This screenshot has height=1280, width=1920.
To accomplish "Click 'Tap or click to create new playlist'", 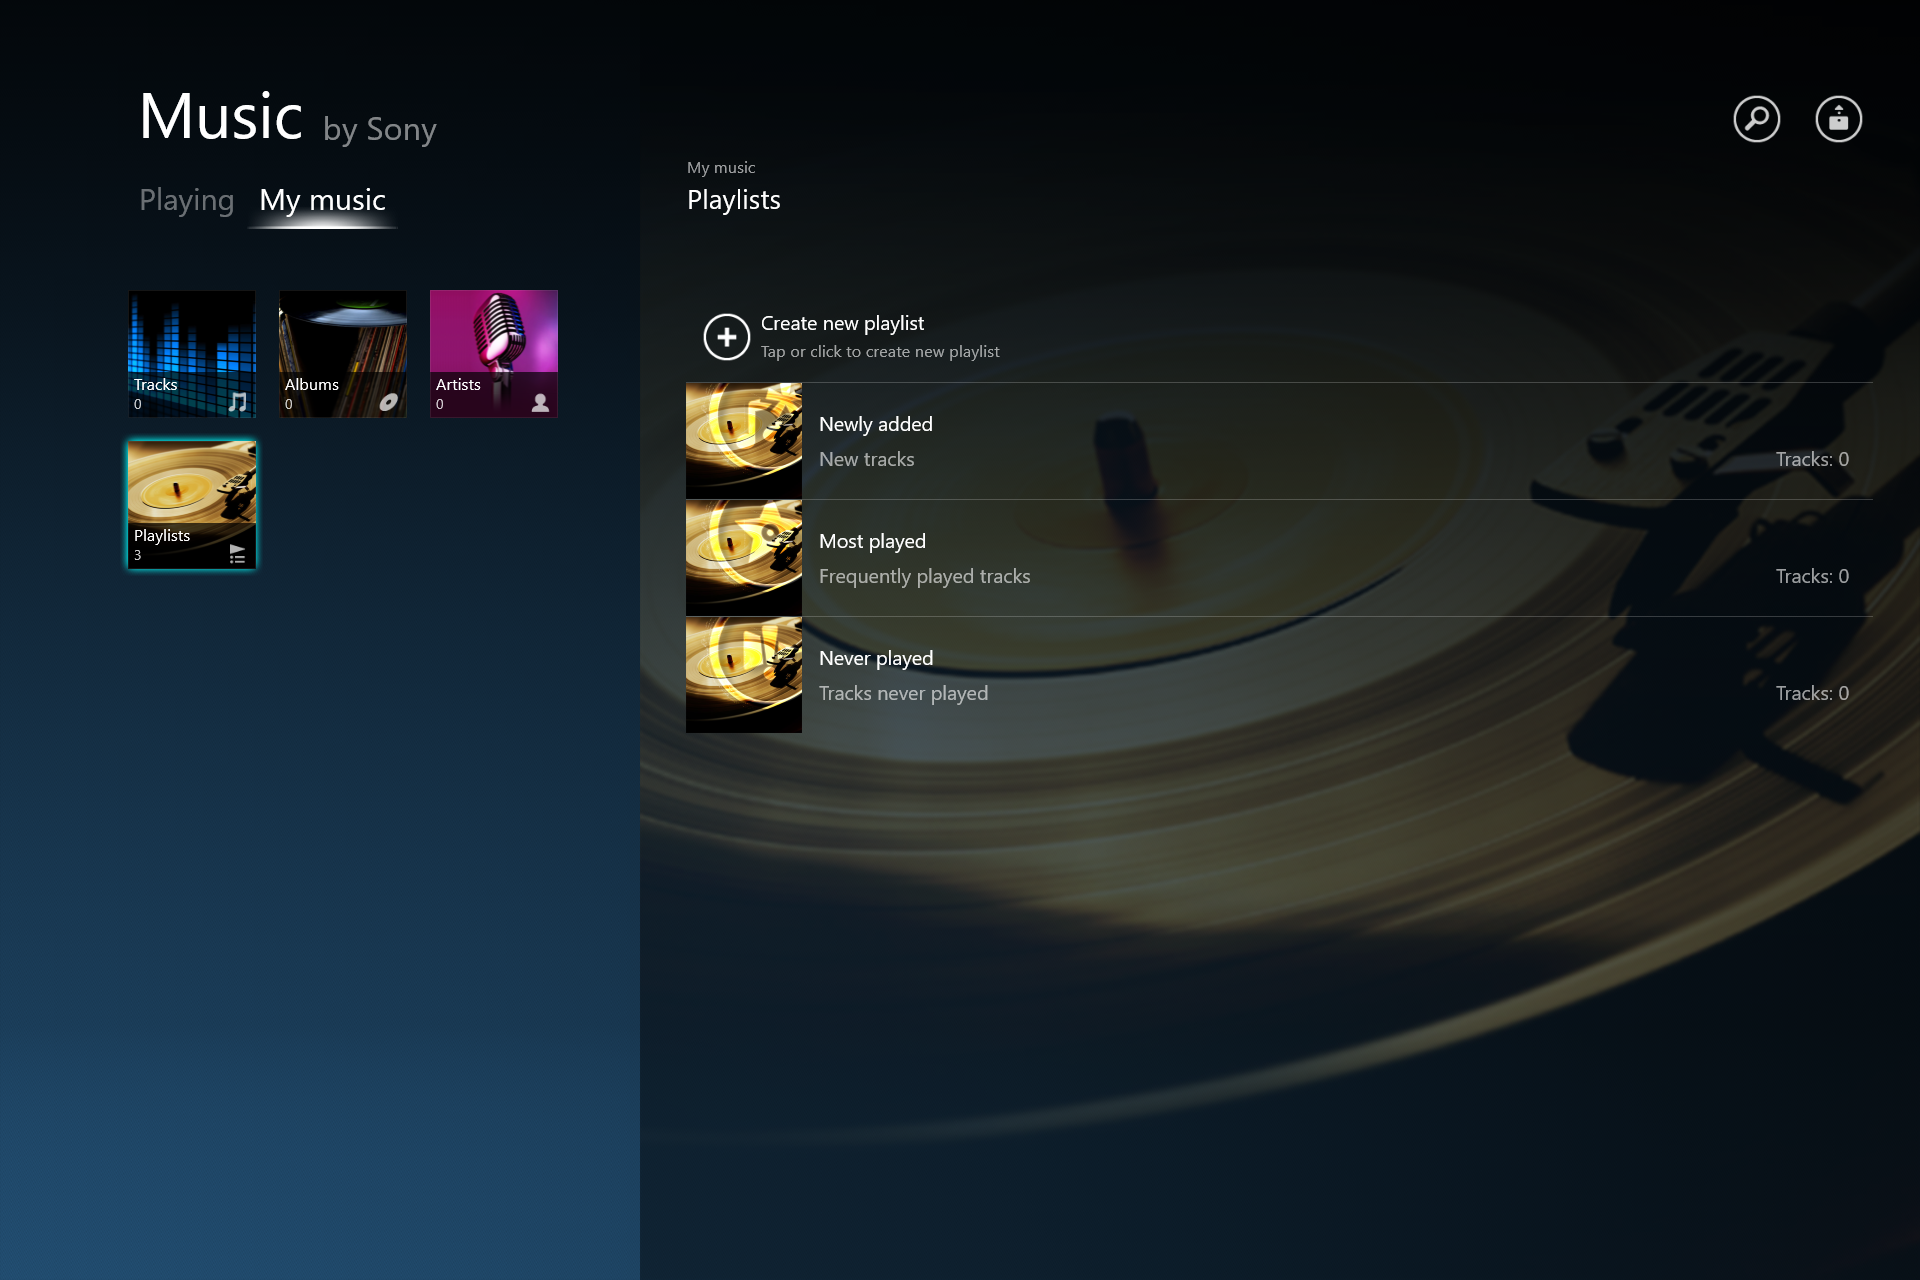I will coord(880,352).
